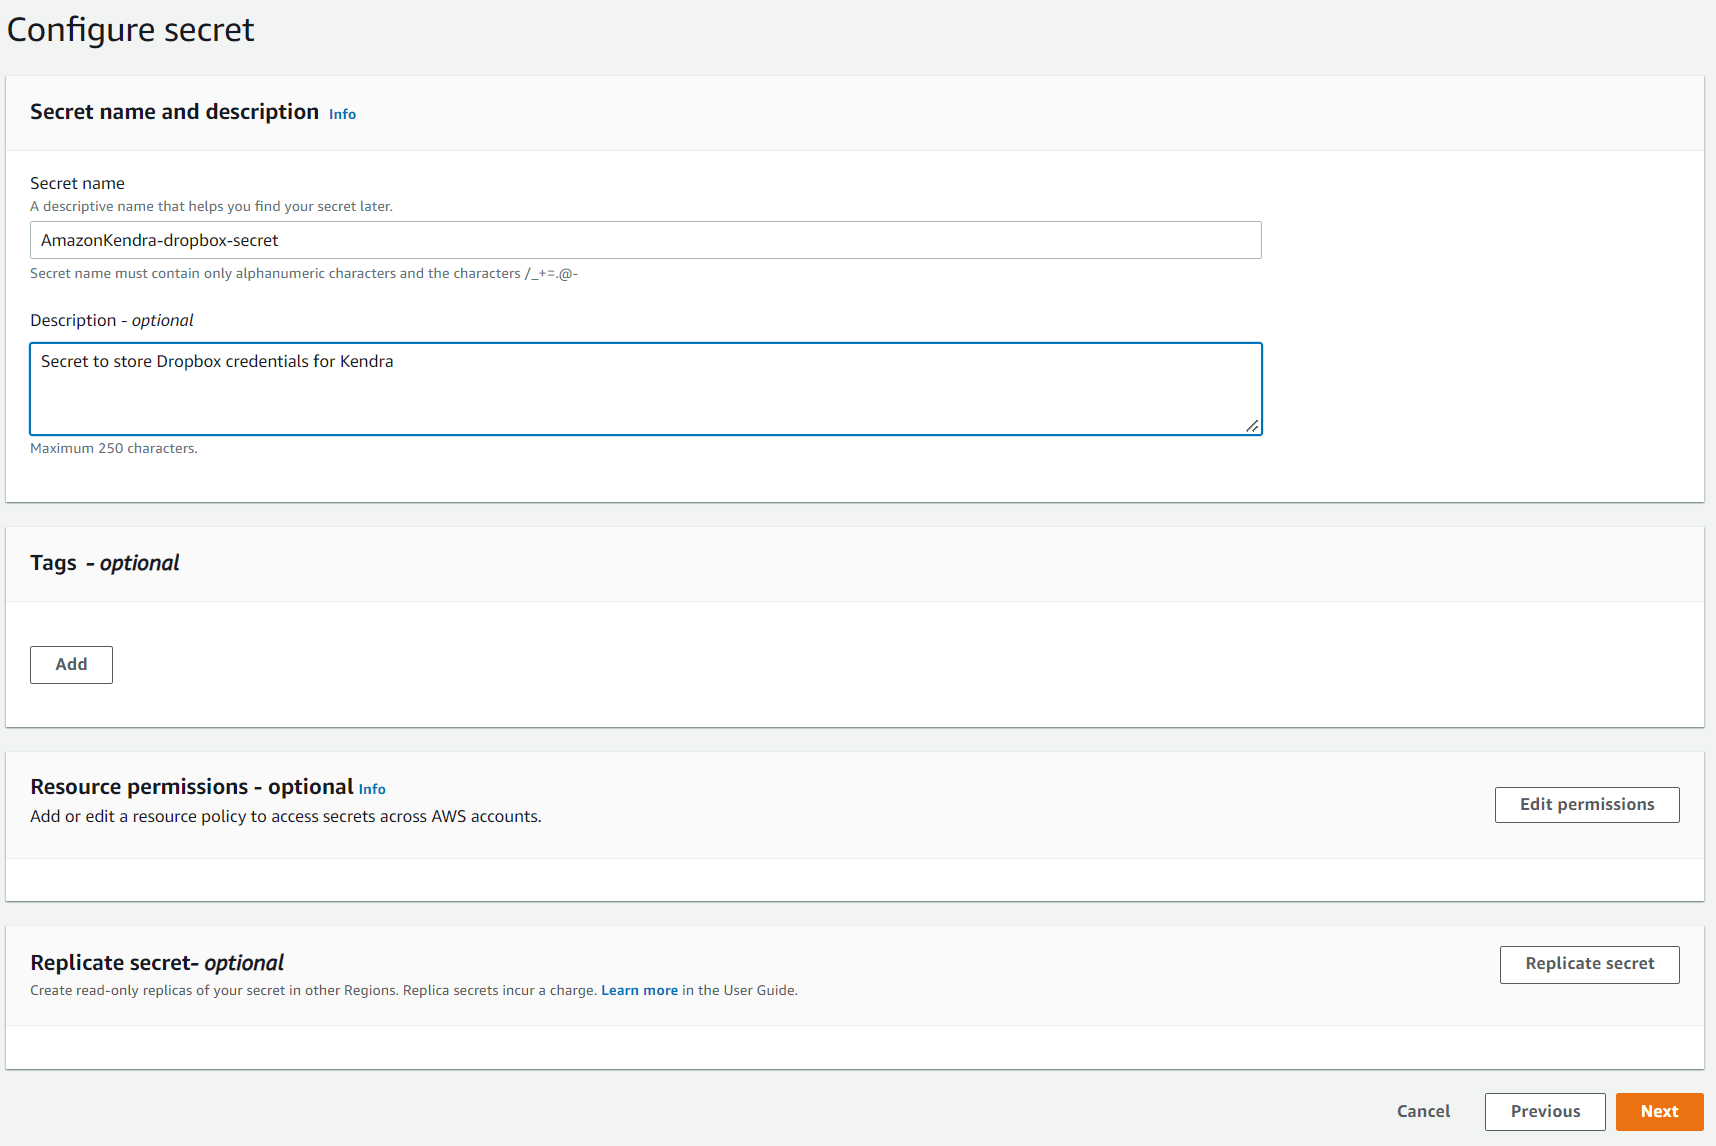Click the "Maximum 250 characters" hint text
The height and width of the screenshot is (1146, 1716).
tap(114, 449)
